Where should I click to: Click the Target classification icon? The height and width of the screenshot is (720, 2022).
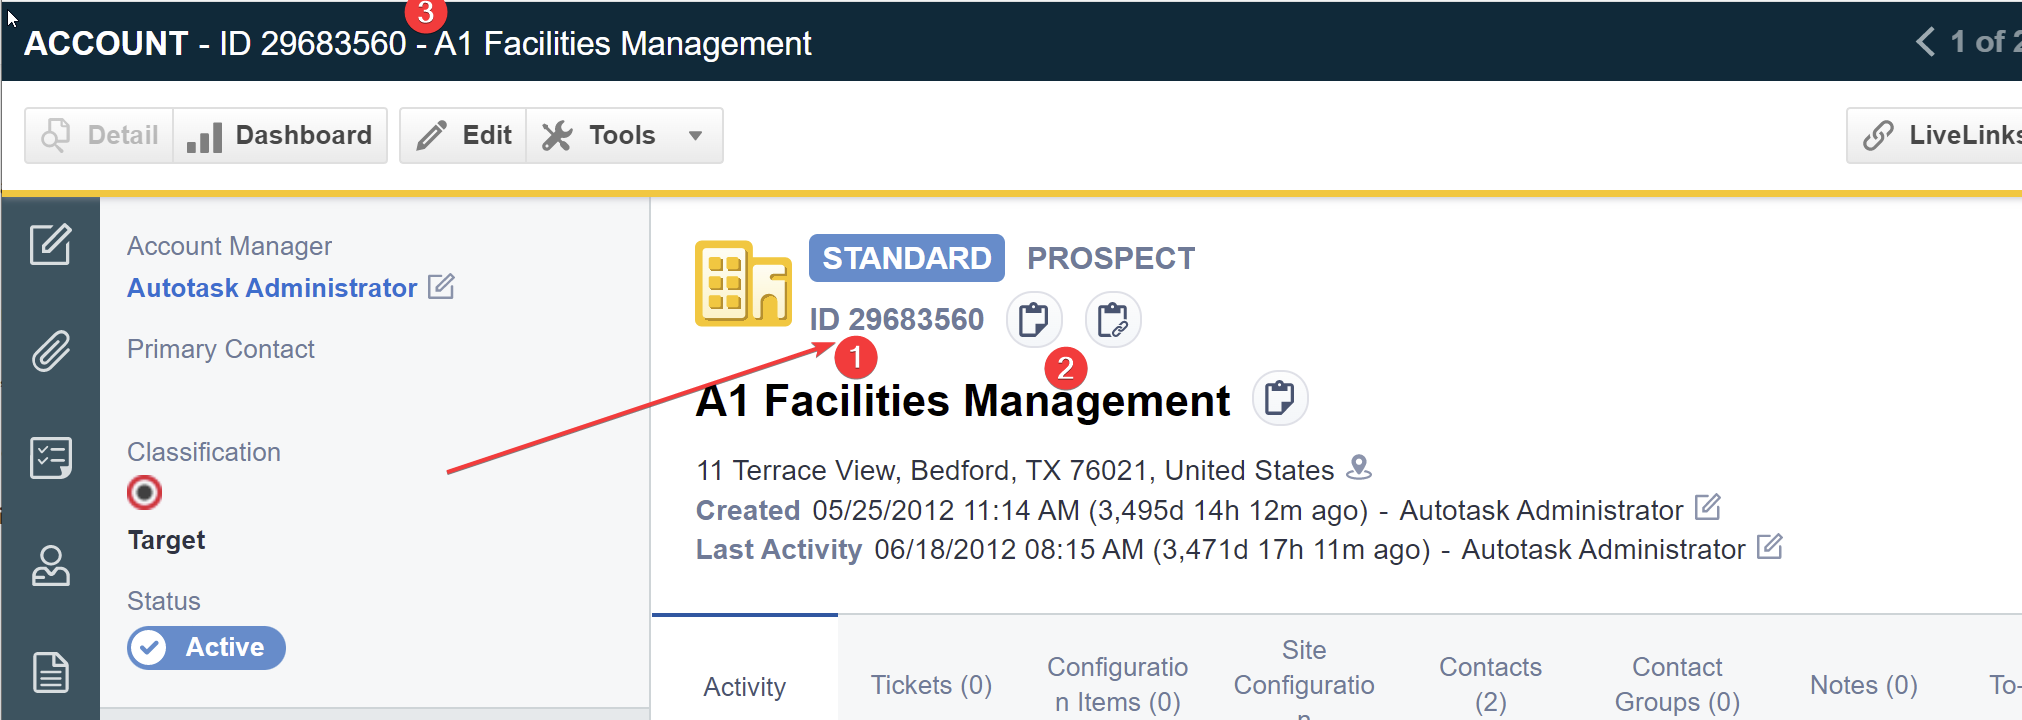point(145,493)
